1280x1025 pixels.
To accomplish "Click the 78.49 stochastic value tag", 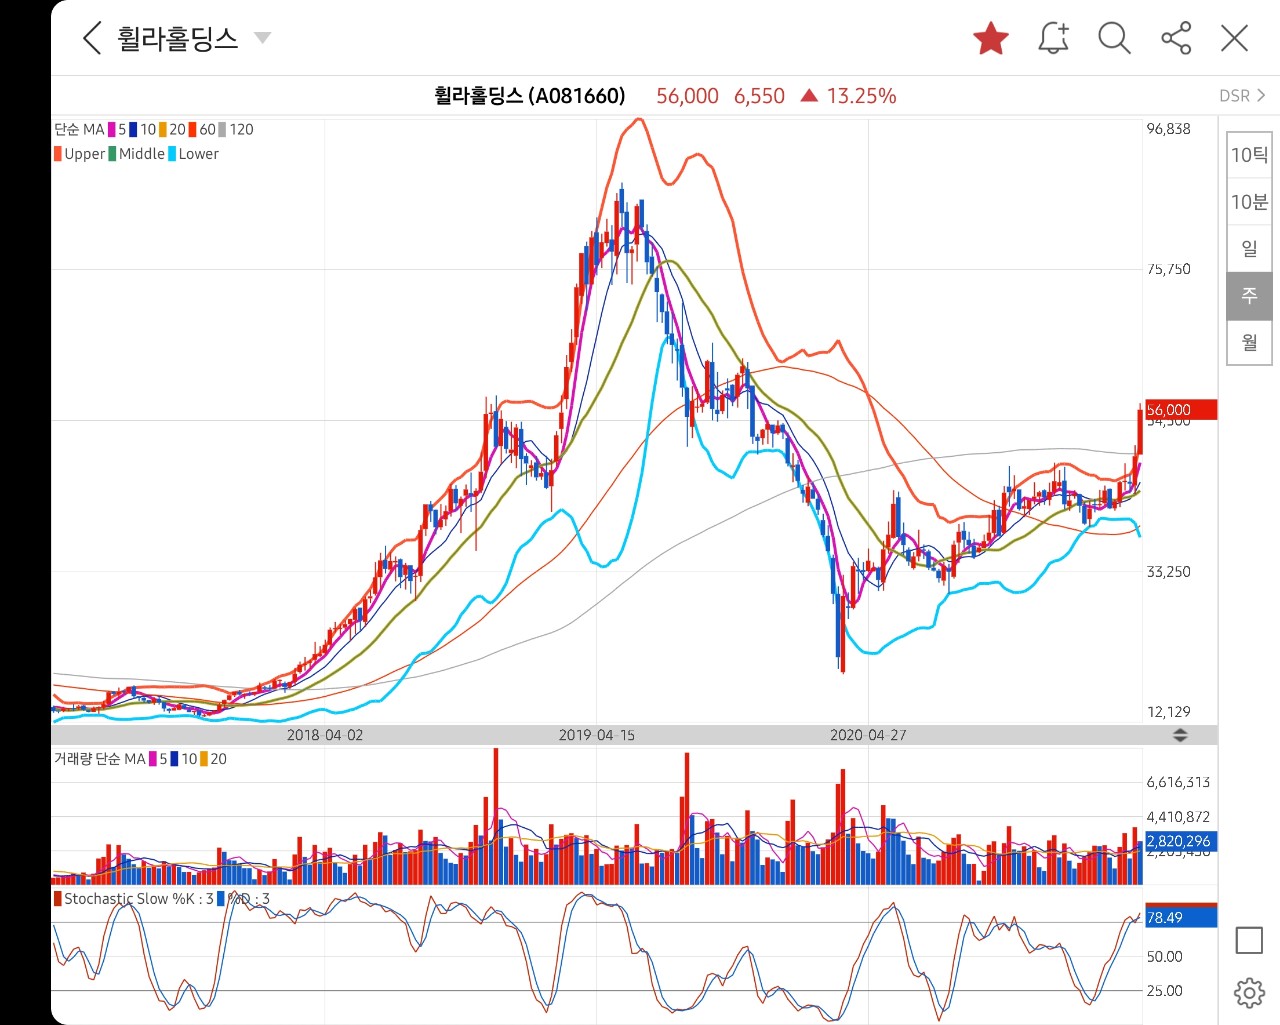I will tap(1181, 917).
